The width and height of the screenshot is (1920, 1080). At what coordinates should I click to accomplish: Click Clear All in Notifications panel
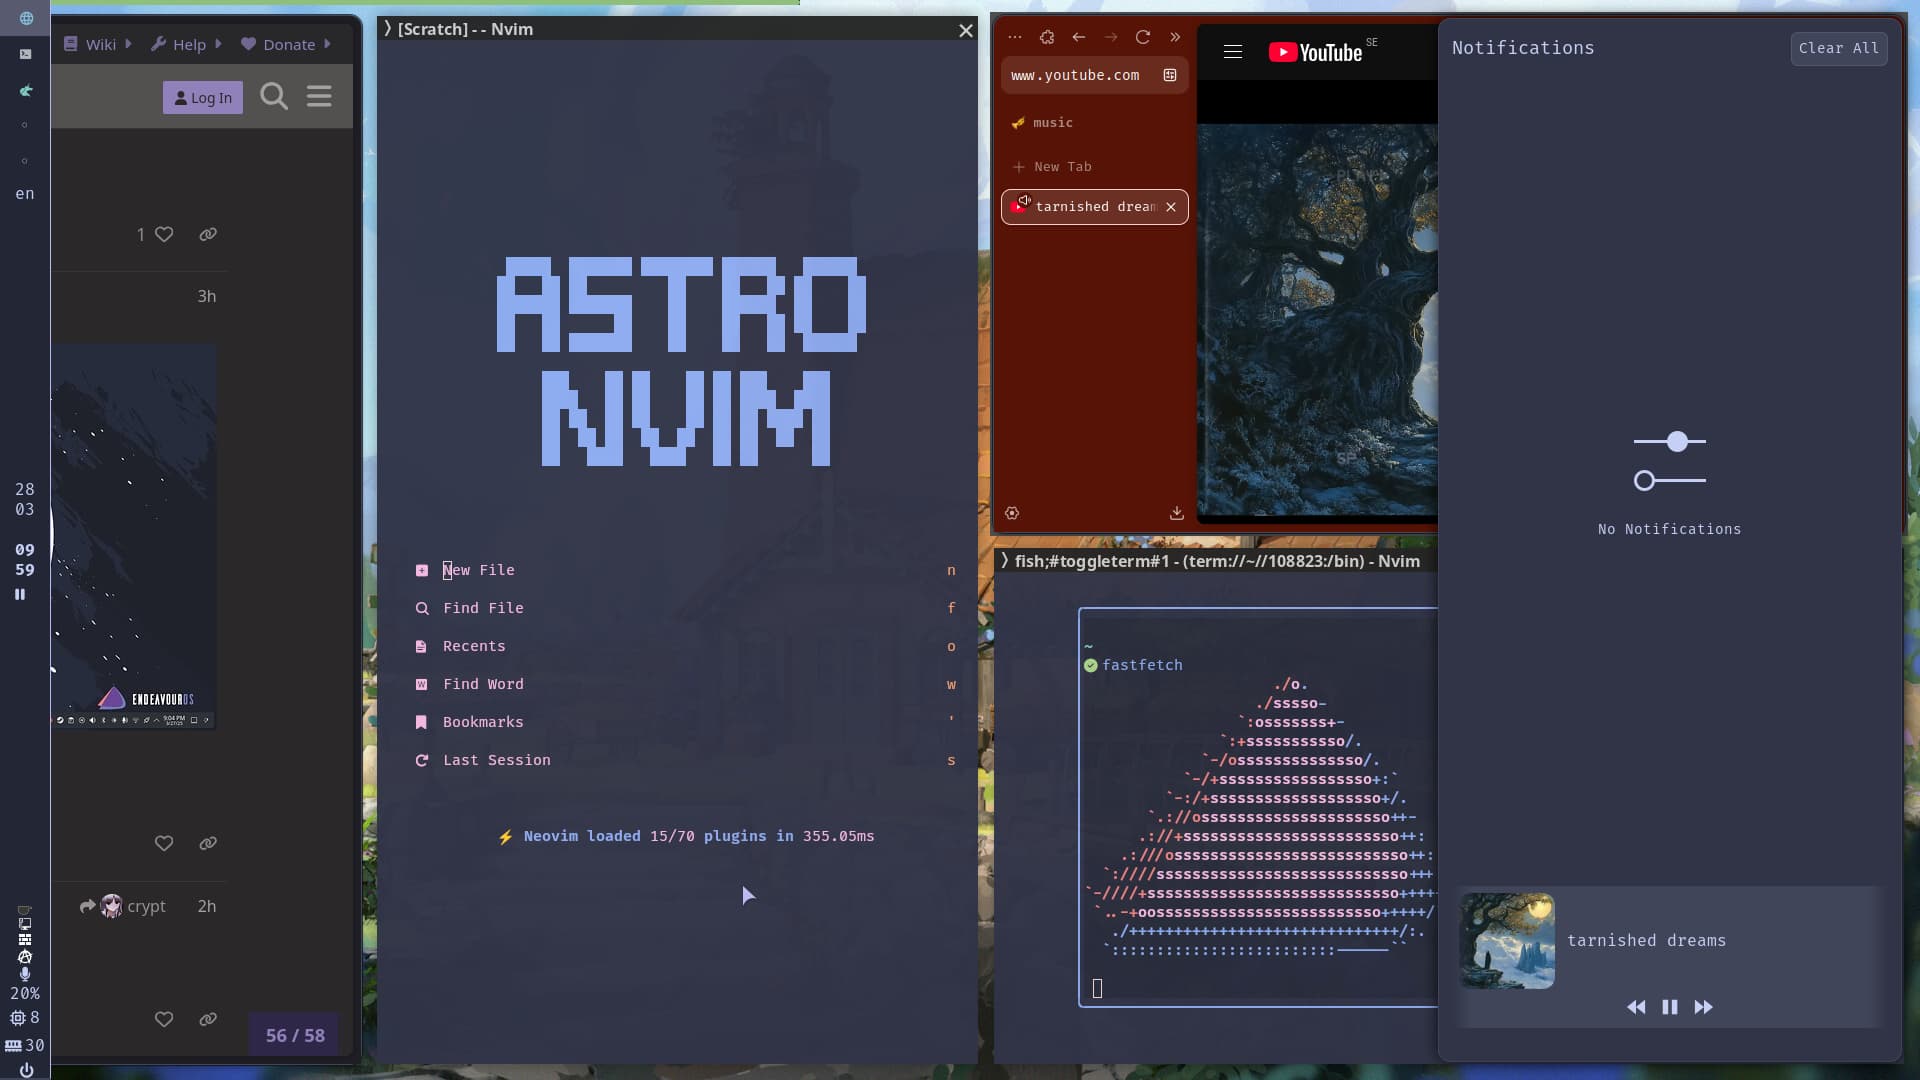[x=1838, y=48]
